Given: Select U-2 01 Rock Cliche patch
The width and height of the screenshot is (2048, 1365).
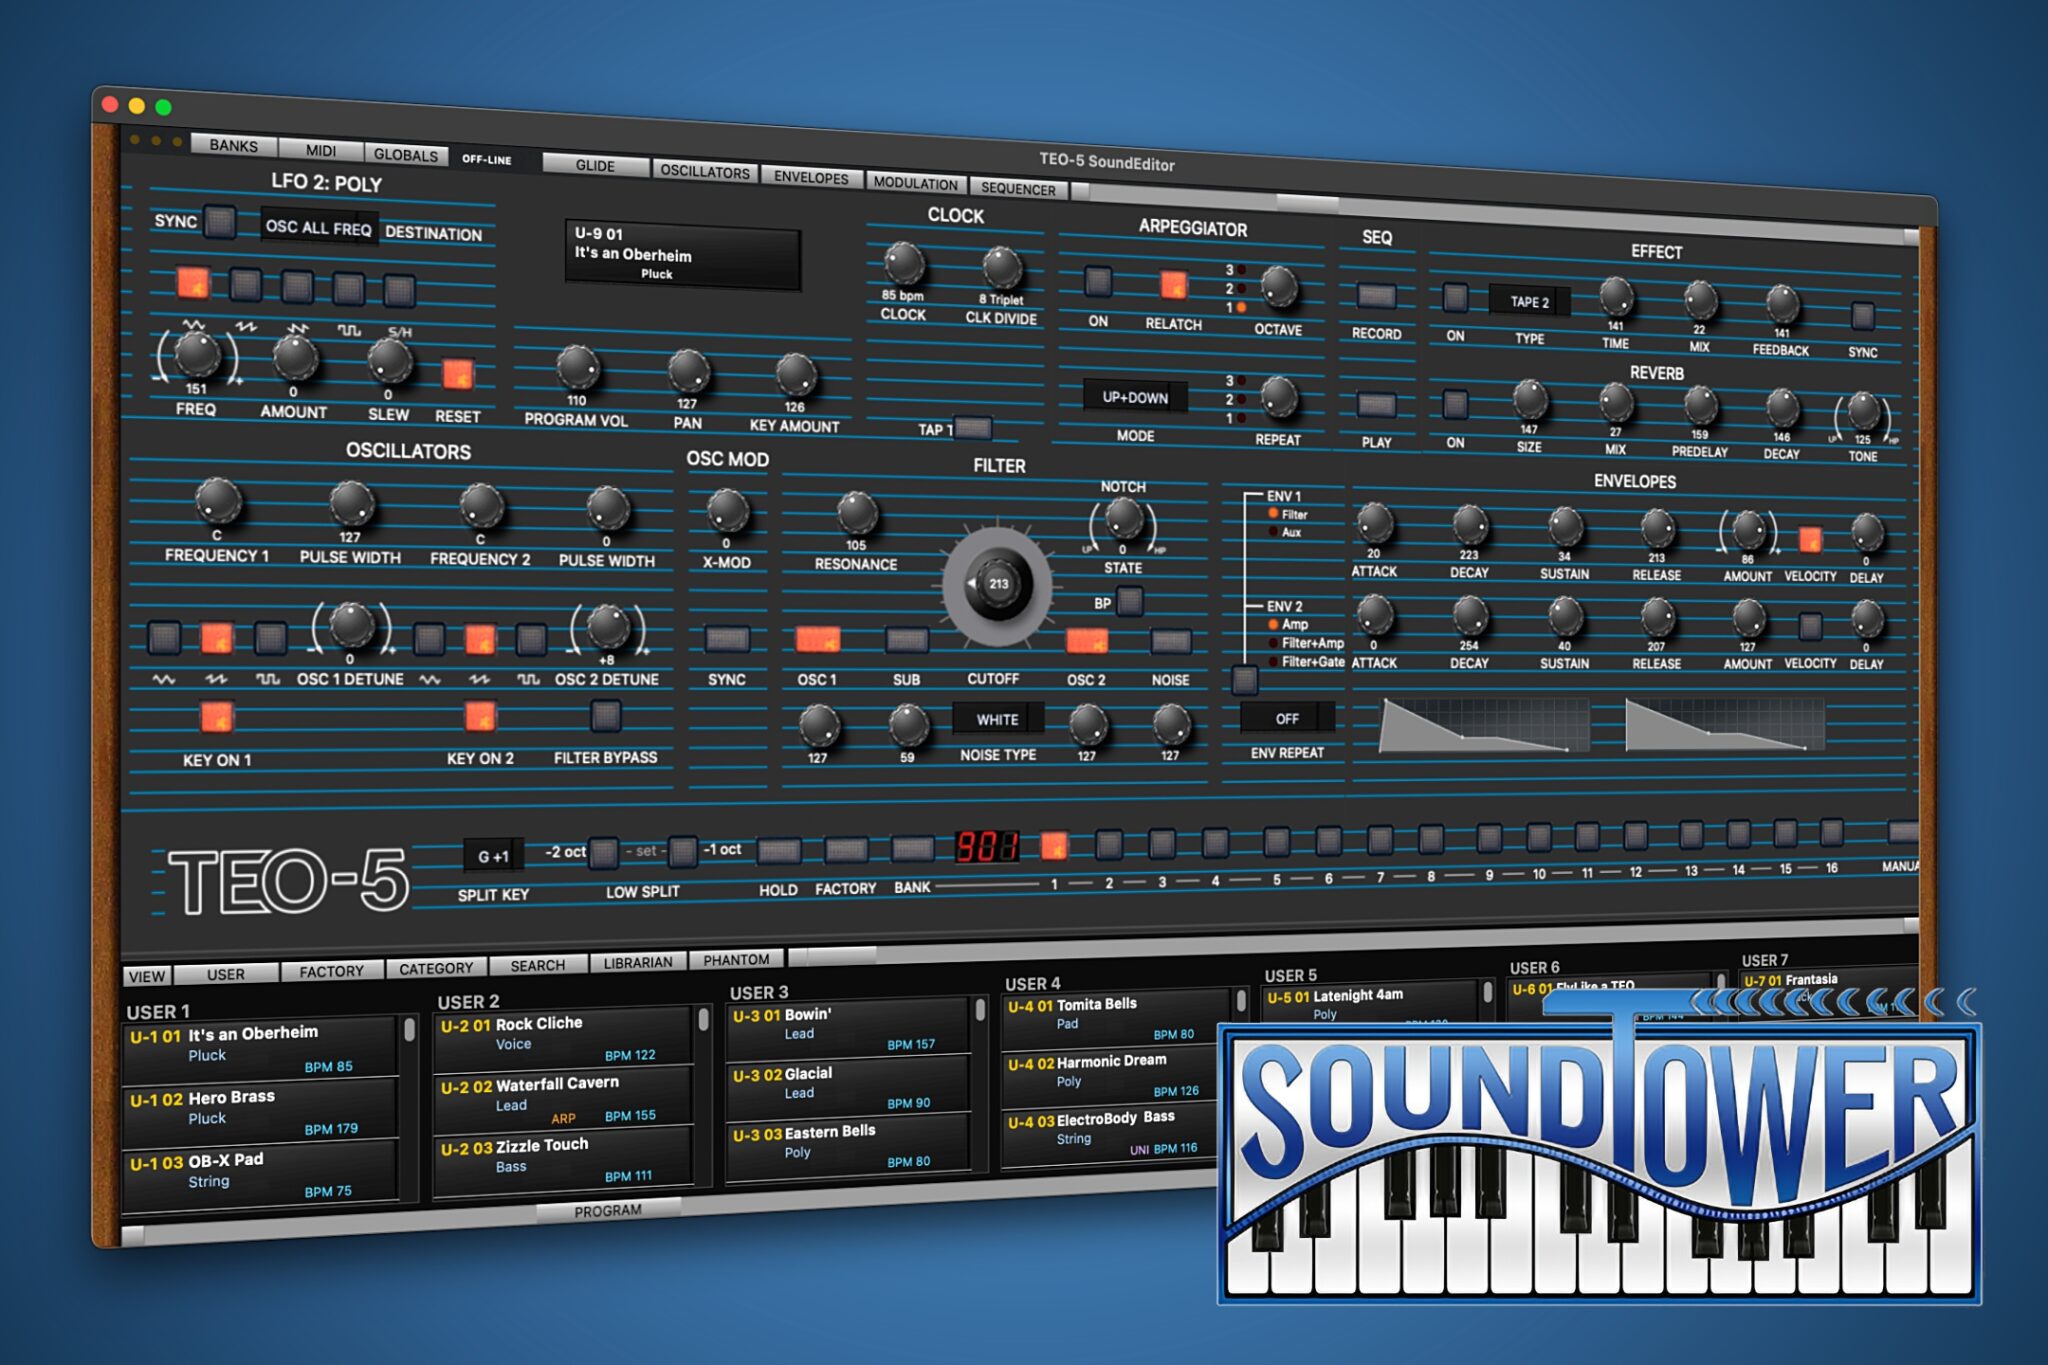Looking at the screenshot, I should click(562, 1039).
